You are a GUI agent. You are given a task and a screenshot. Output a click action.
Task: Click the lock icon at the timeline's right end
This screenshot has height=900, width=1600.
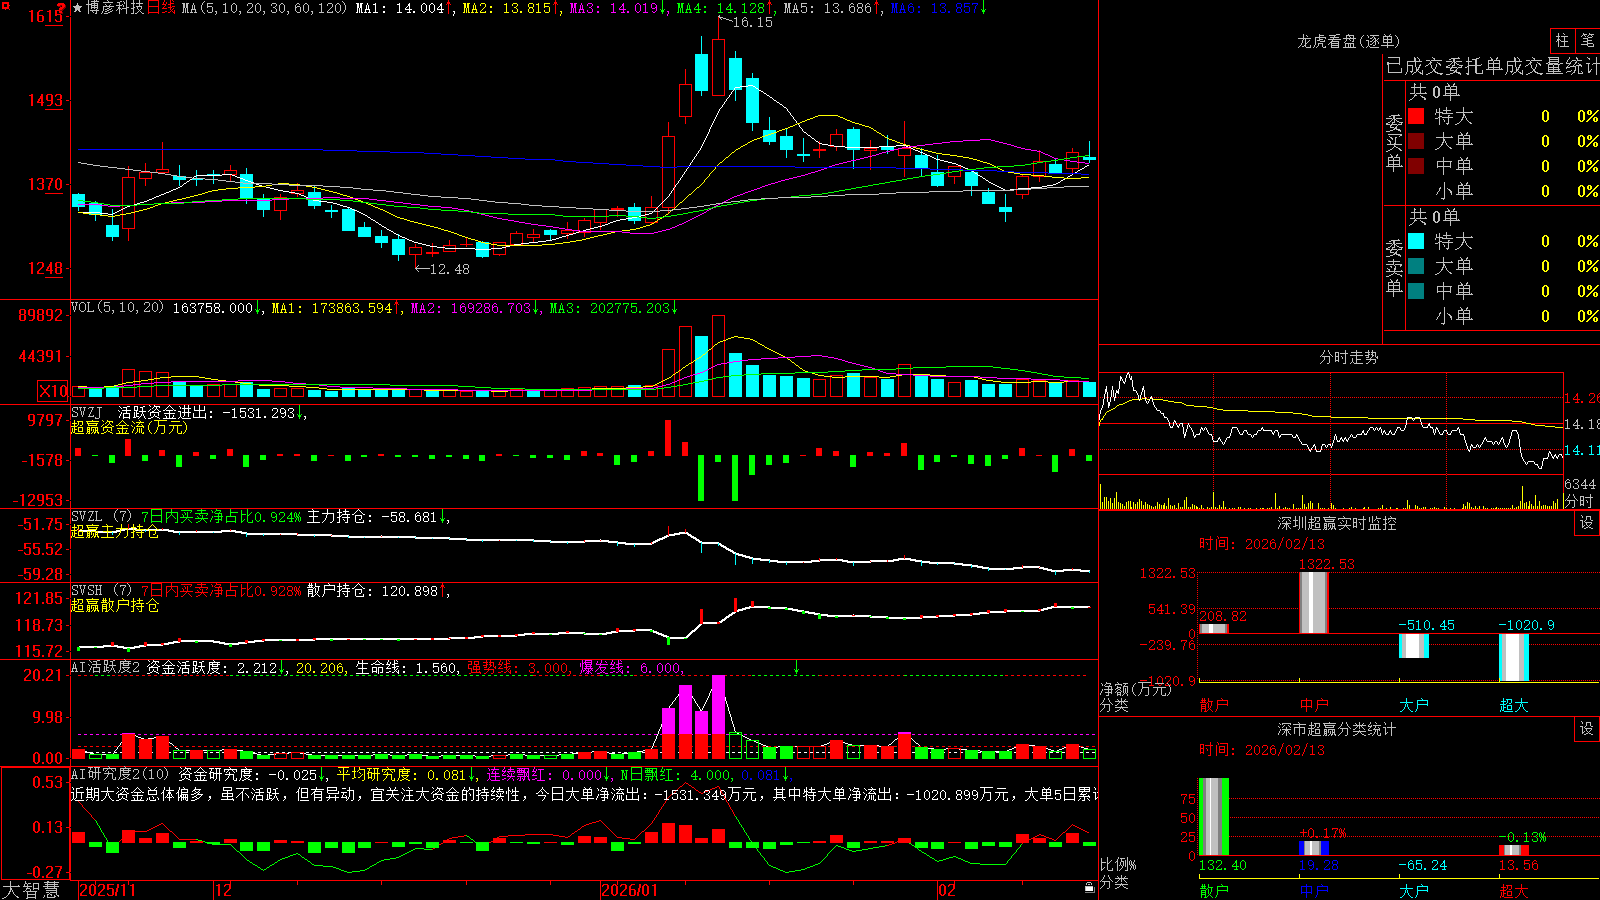click(1090, 887)
